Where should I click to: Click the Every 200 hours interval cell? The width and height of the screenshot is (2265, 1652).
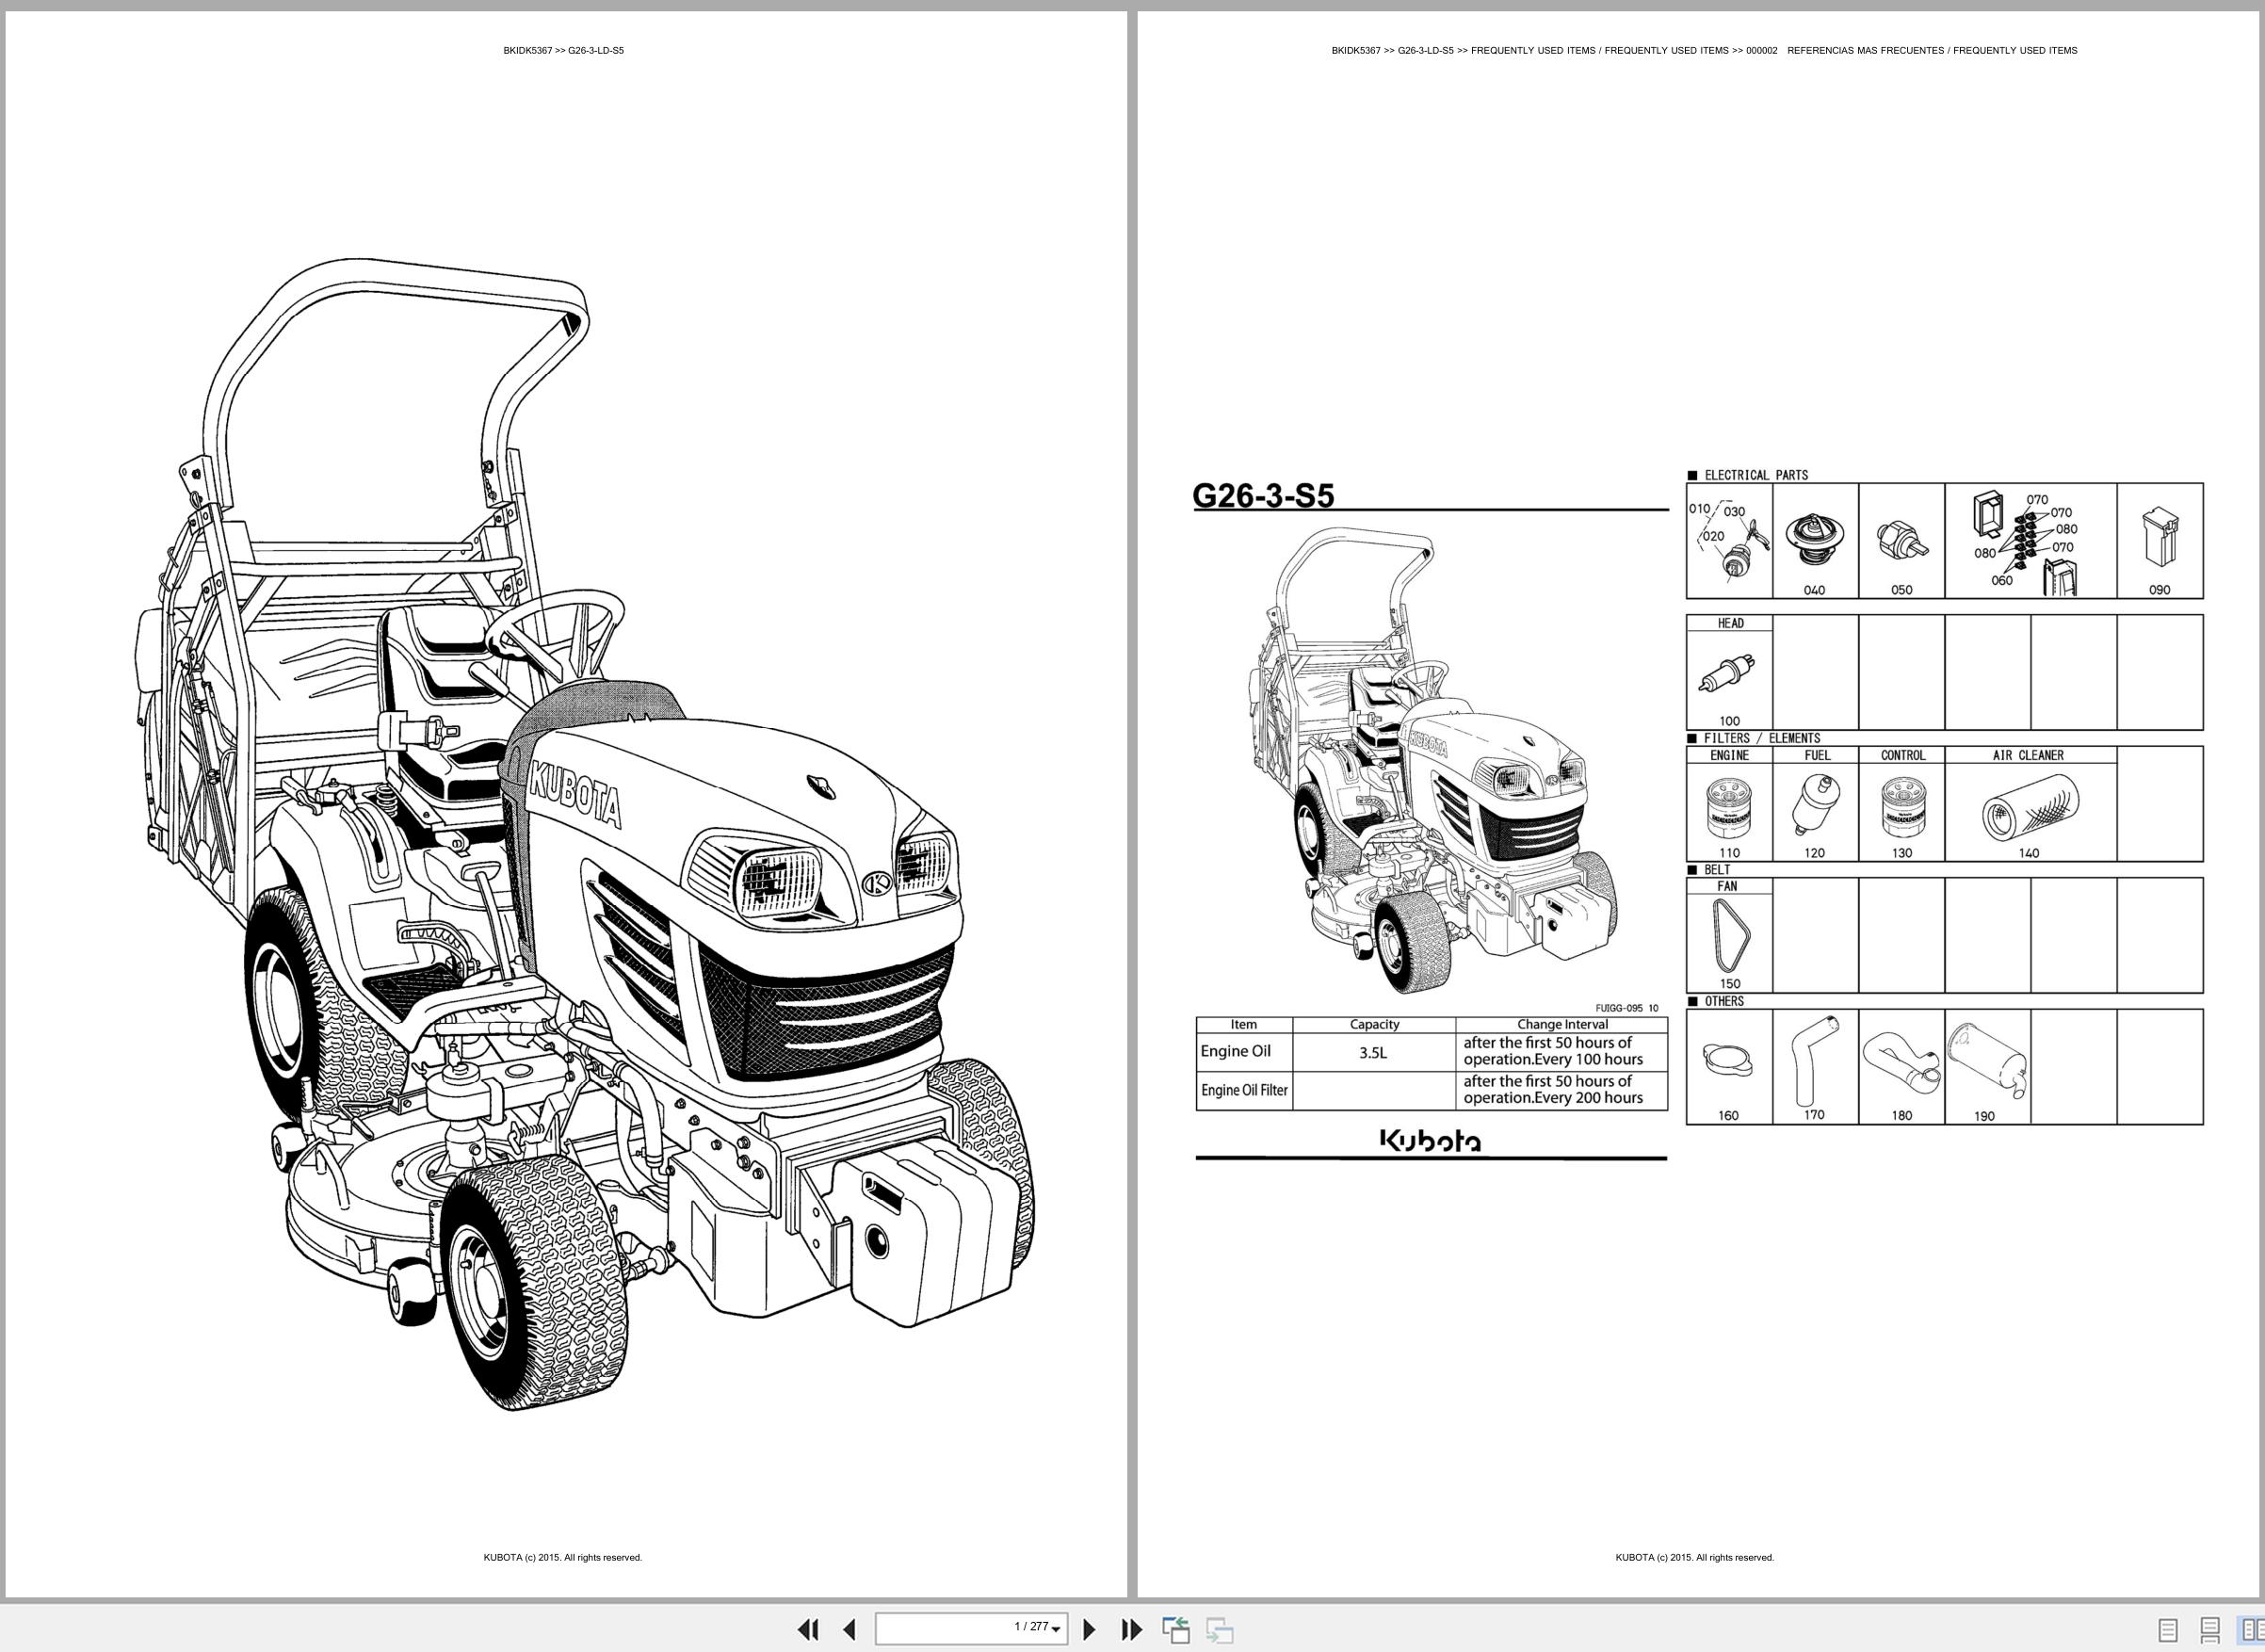click(x=1561, y=1090)
